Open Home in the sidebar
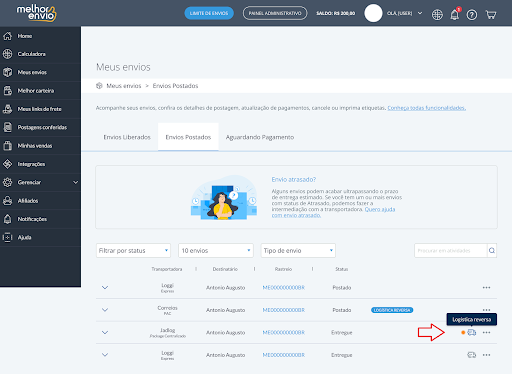 (25, 36)
